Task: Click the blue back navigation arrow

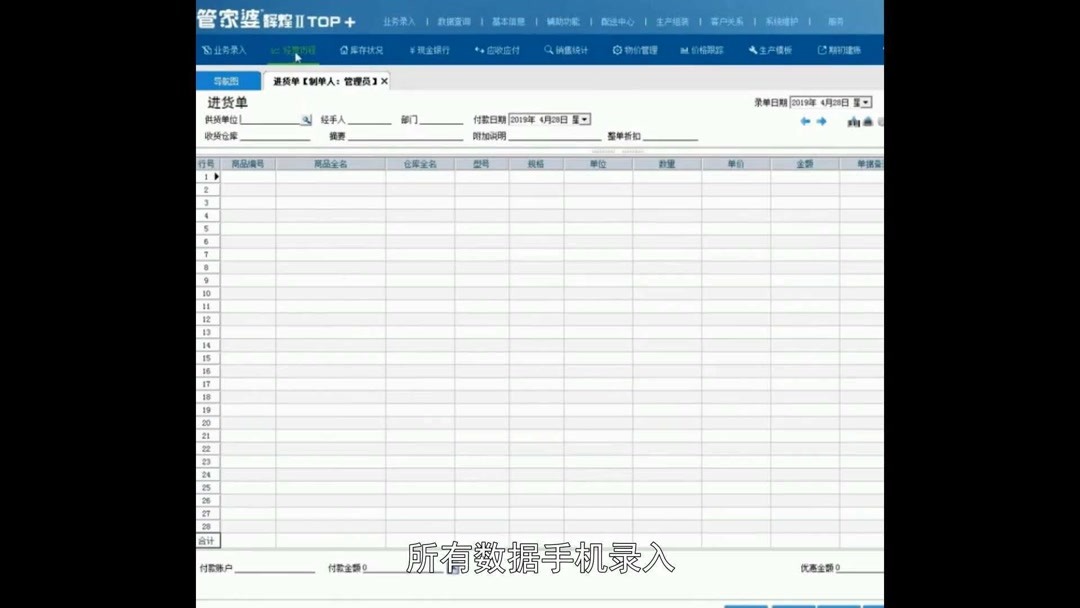Action: point(806,120)
